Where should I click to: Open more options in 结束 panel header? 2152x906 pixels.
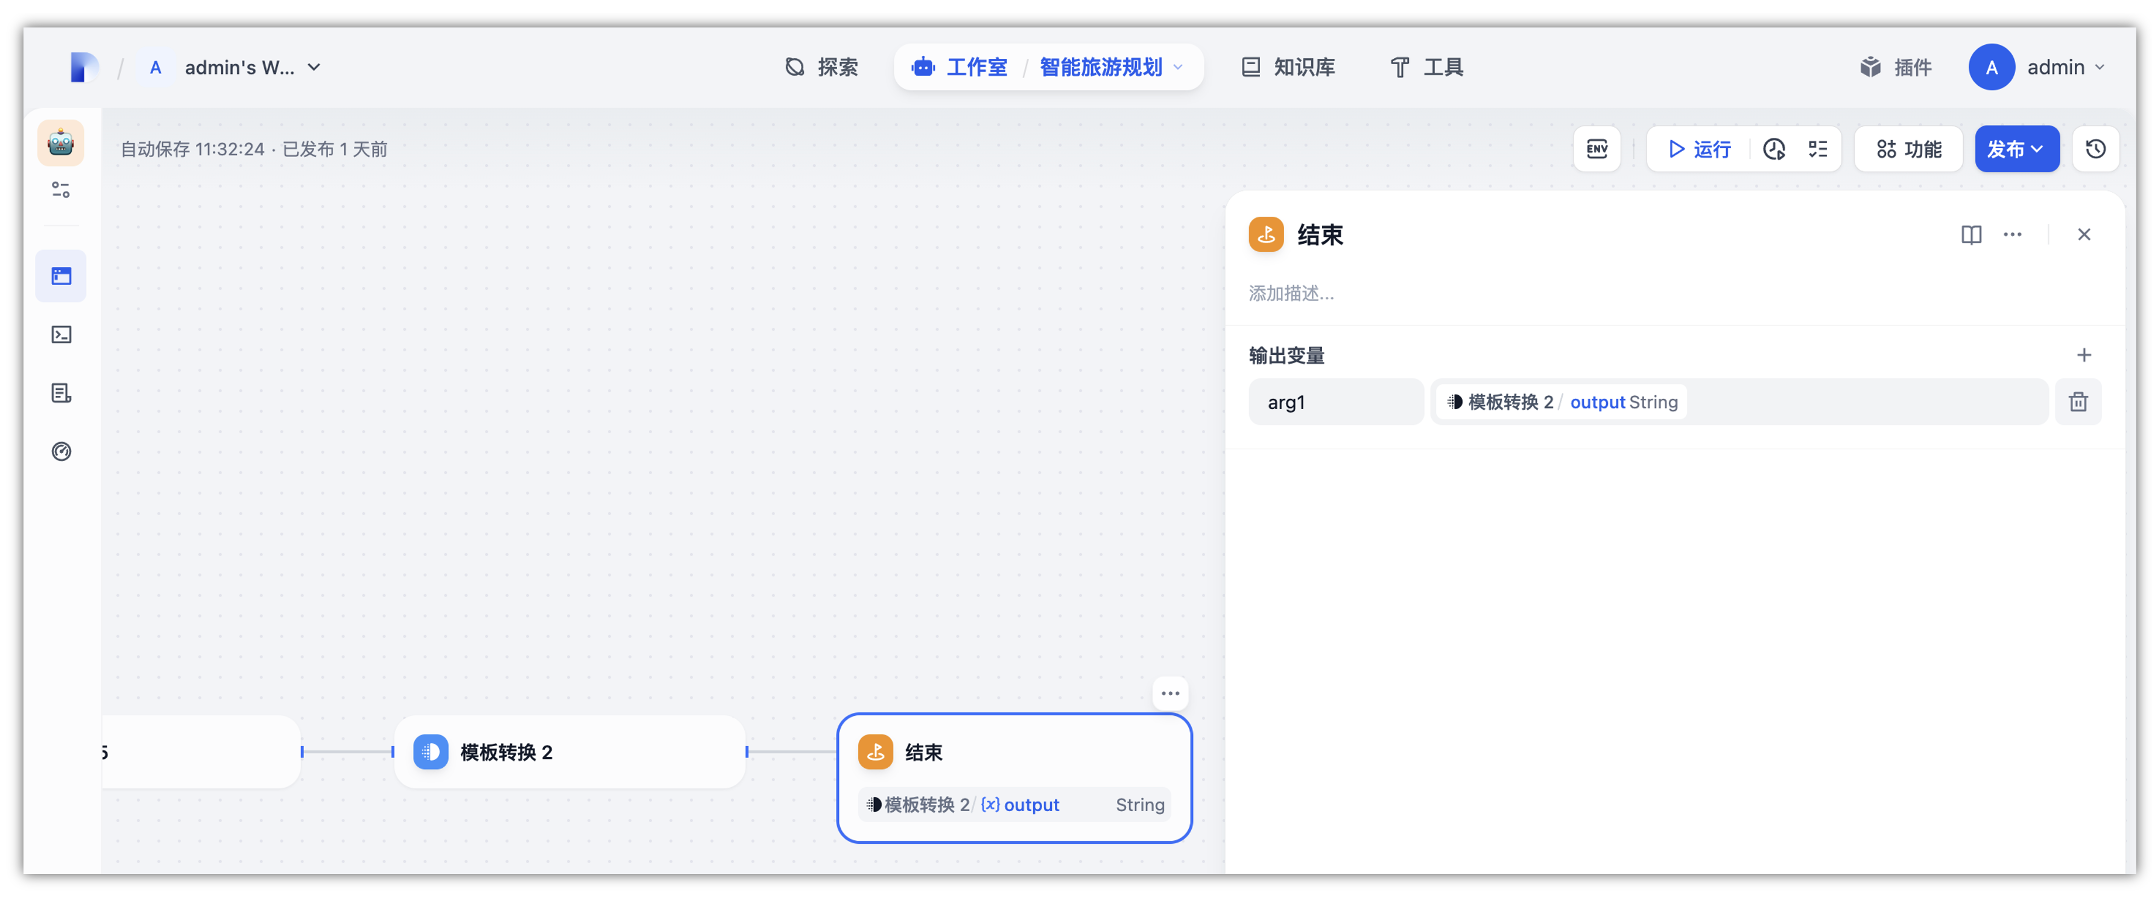(x=2013, y=235)
